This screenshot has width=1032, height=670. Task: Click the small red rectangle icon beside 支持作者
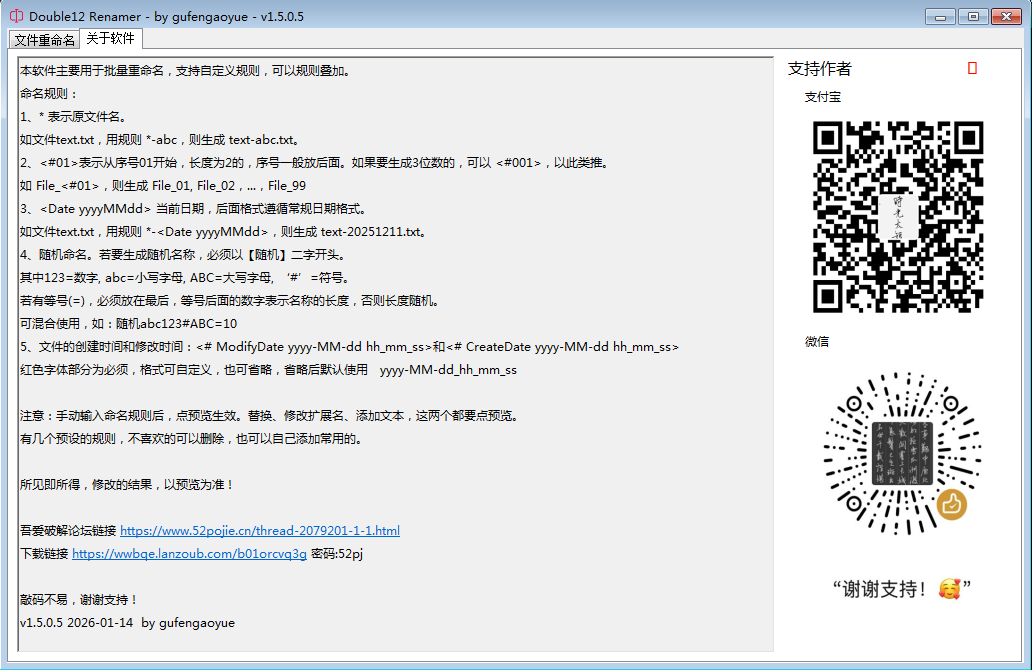click(972, 68)
